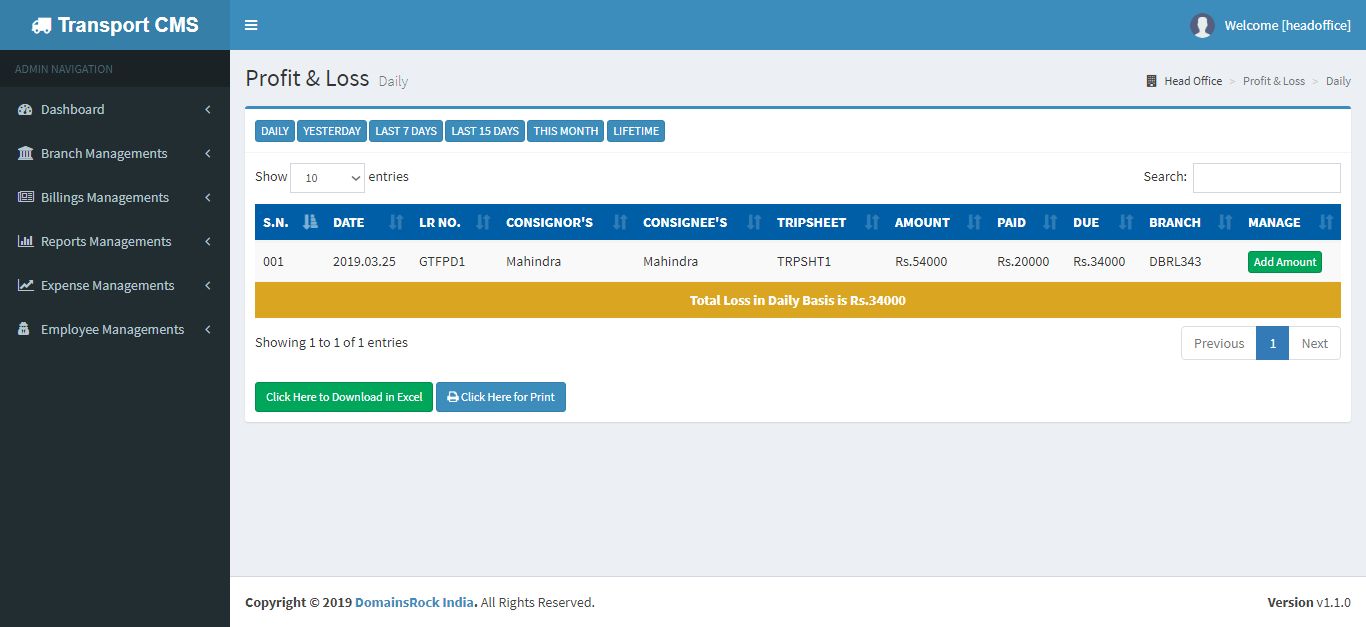The height and width of the screenshot is (627, 1366).
Task: Click Here to Download in Excel button
Action: 344,397
